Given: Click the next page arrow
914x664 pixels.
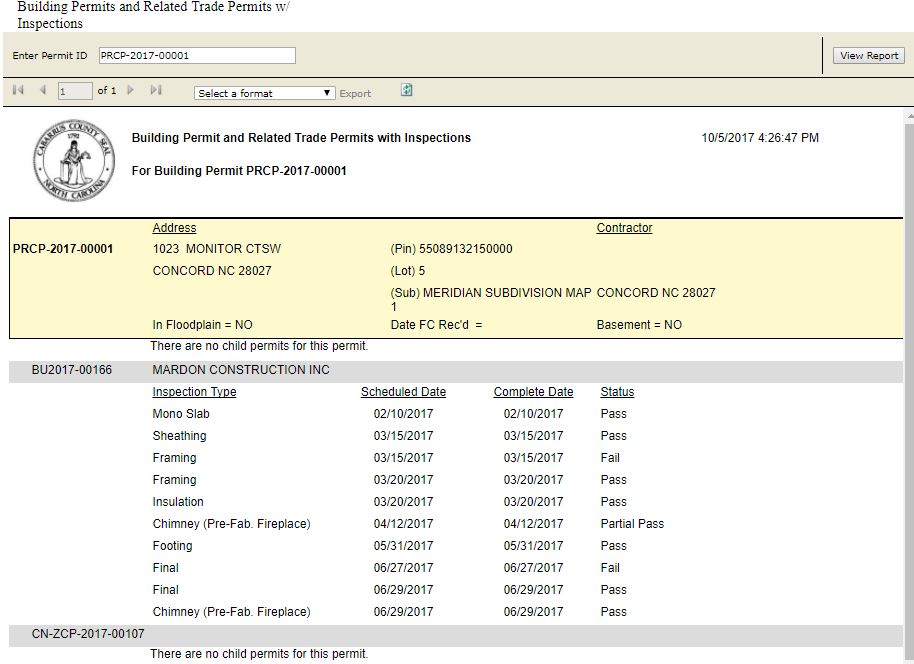Looking at the screenshot, I should [131, 91].
